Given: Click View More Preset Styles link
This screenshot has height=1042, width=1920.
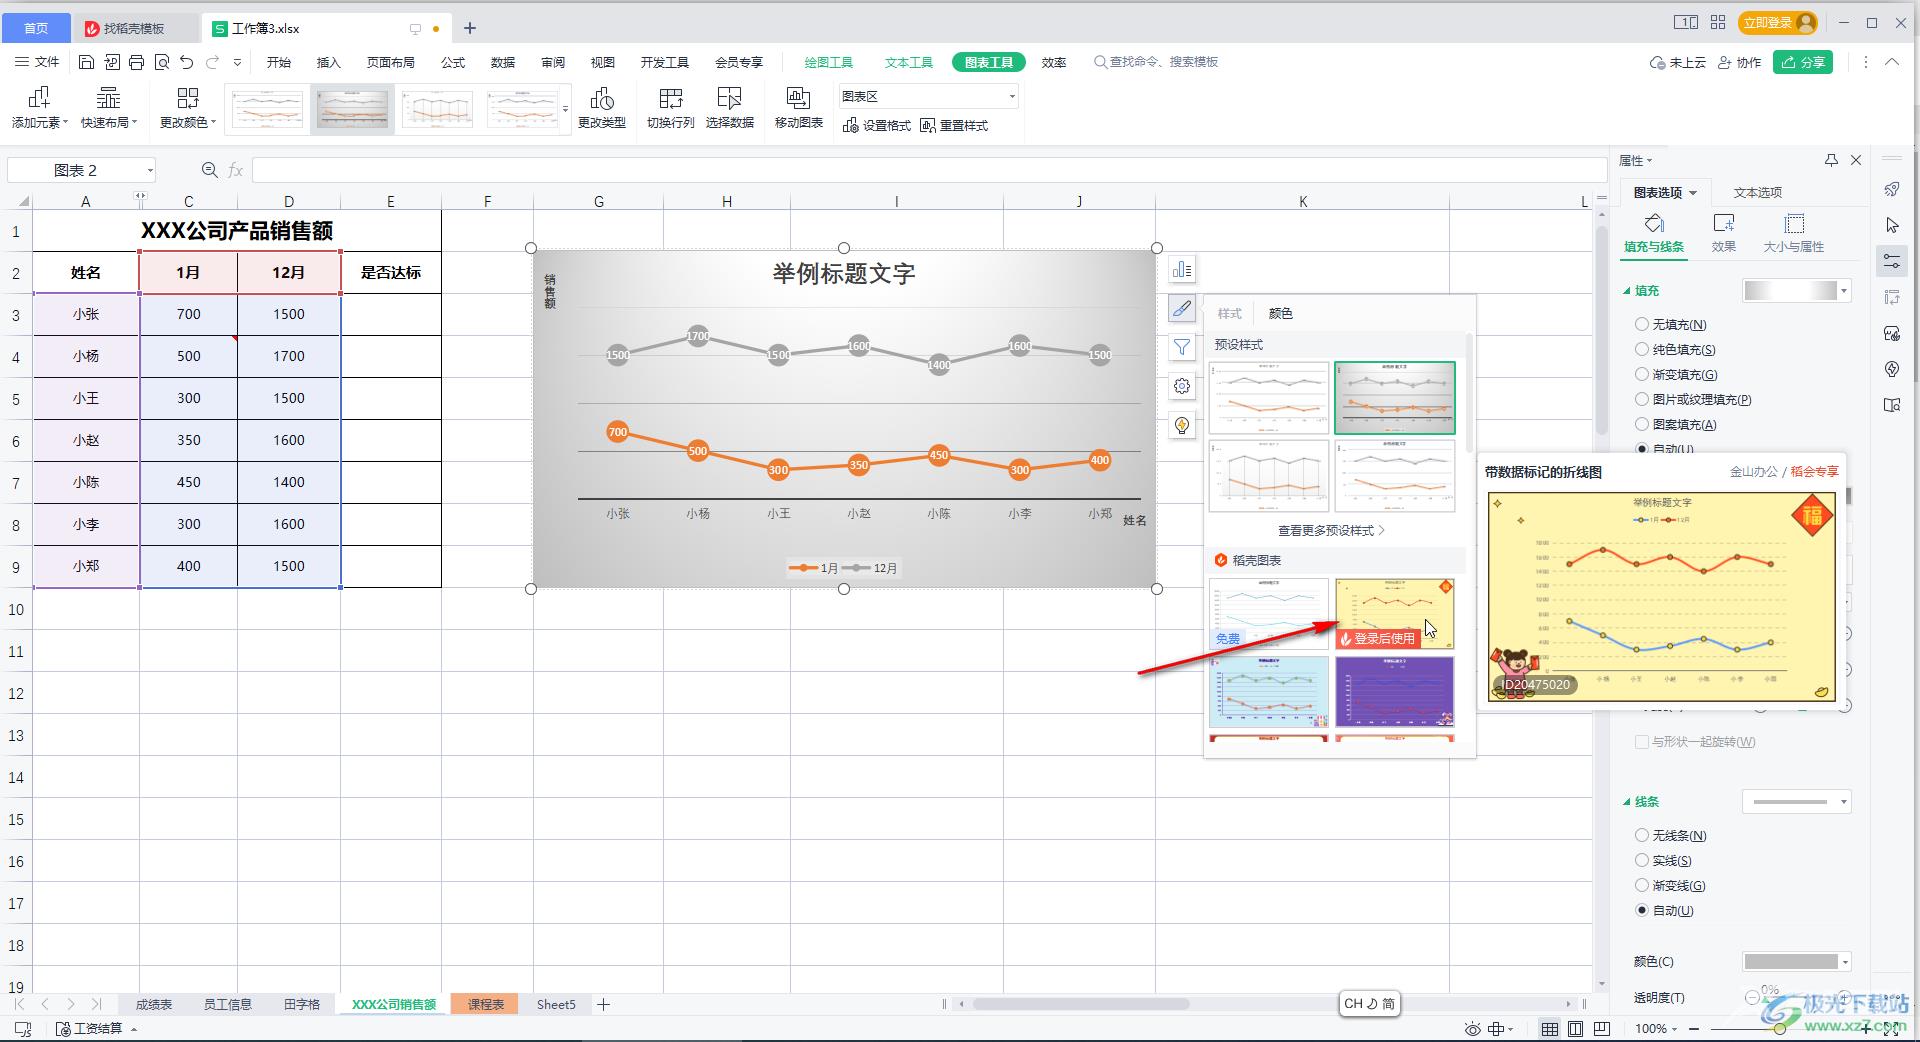Looking at the screenshot, I should (1331, 530).
